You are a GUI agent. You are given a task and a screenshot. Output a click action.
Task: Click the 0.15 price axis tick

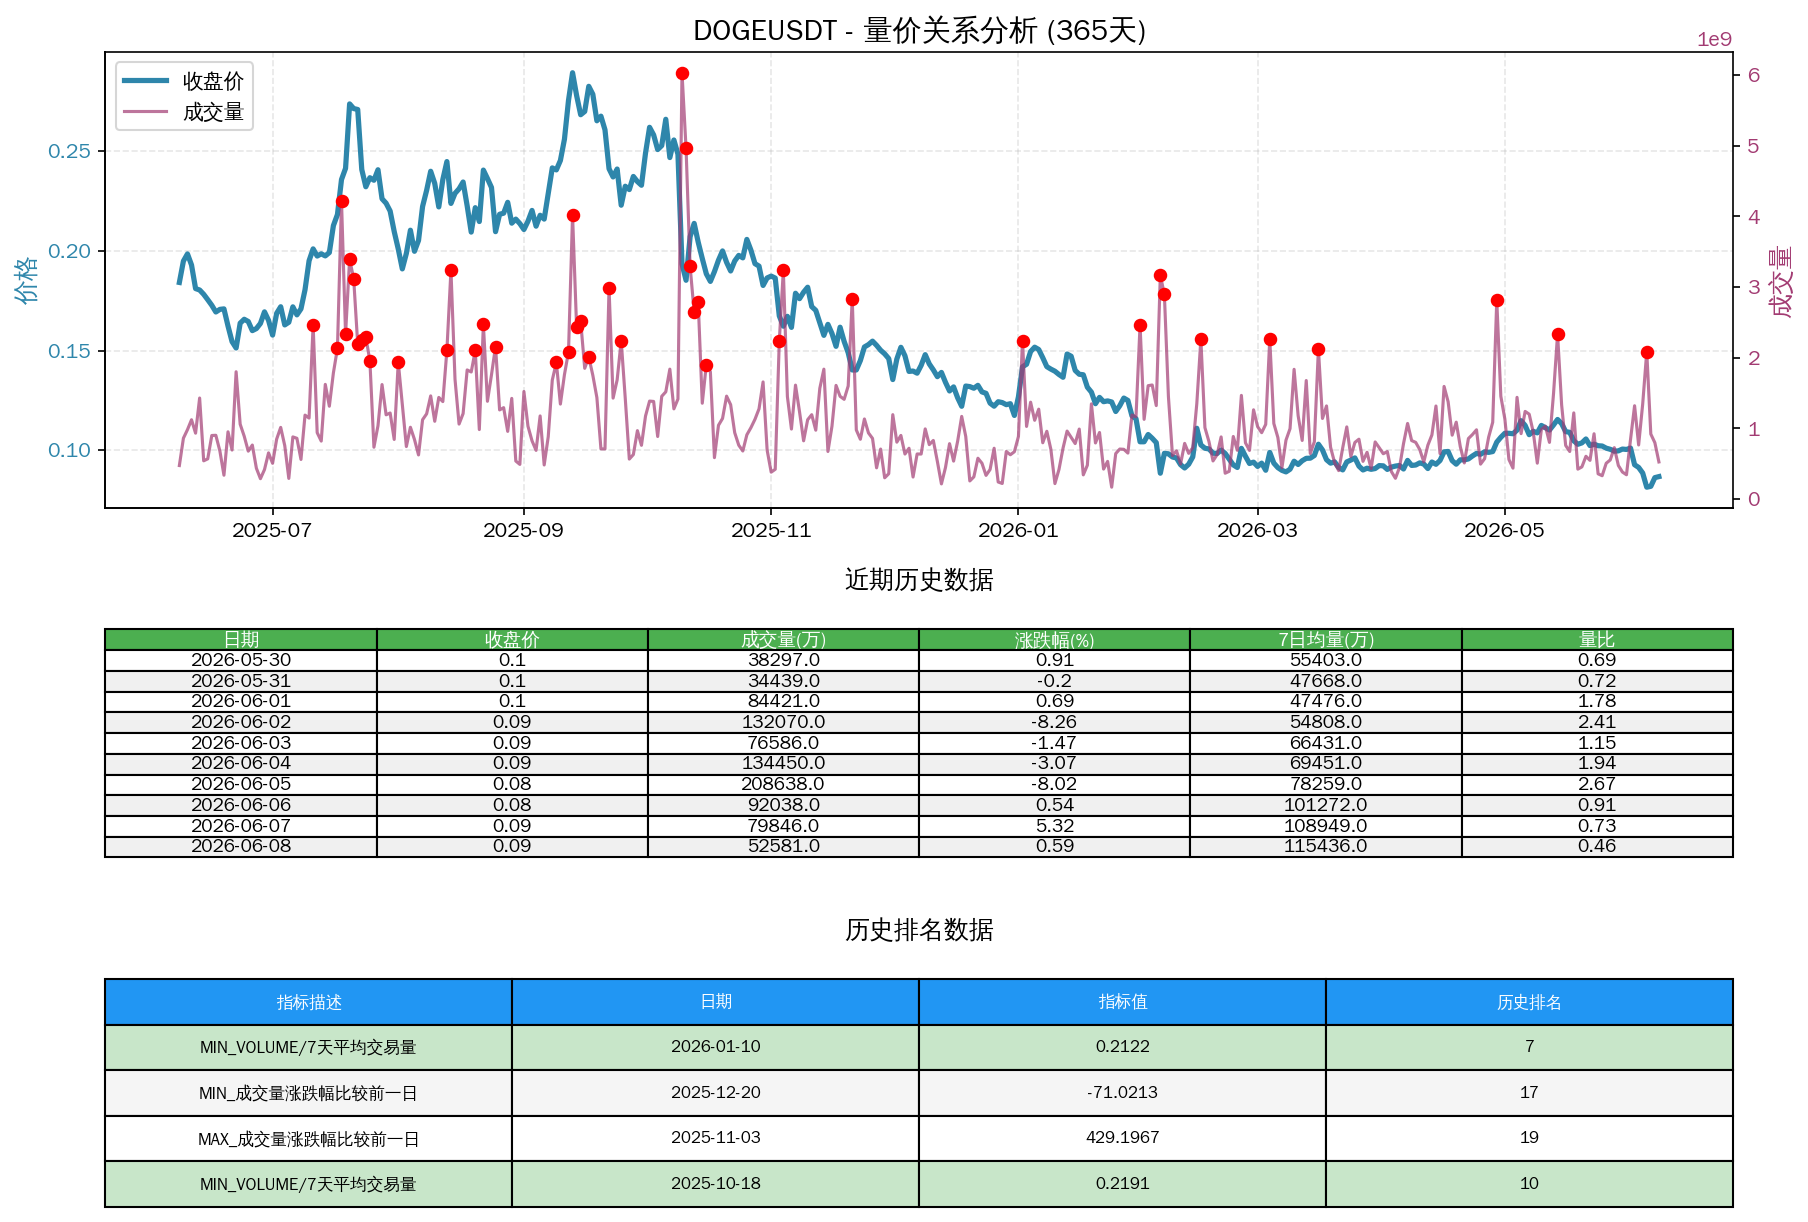(69, 351)
